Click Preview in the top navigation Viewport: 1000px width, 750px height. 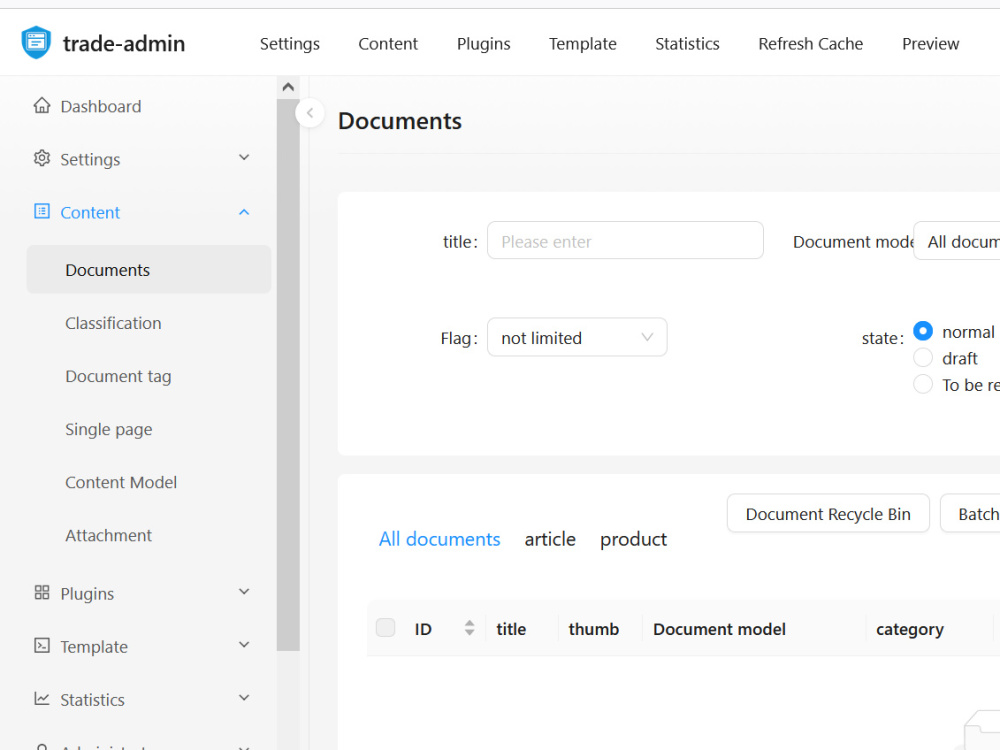930,43
